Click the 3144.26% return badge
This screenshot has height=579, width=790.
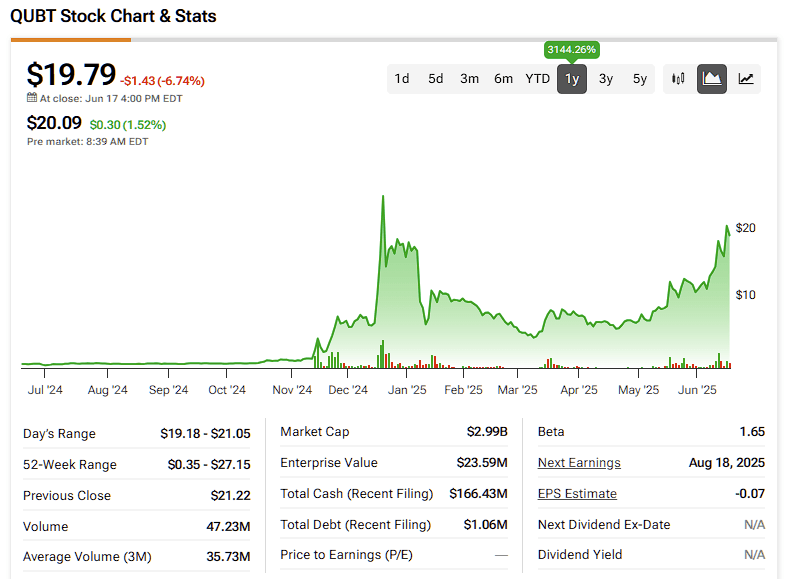tap(572, 49)
